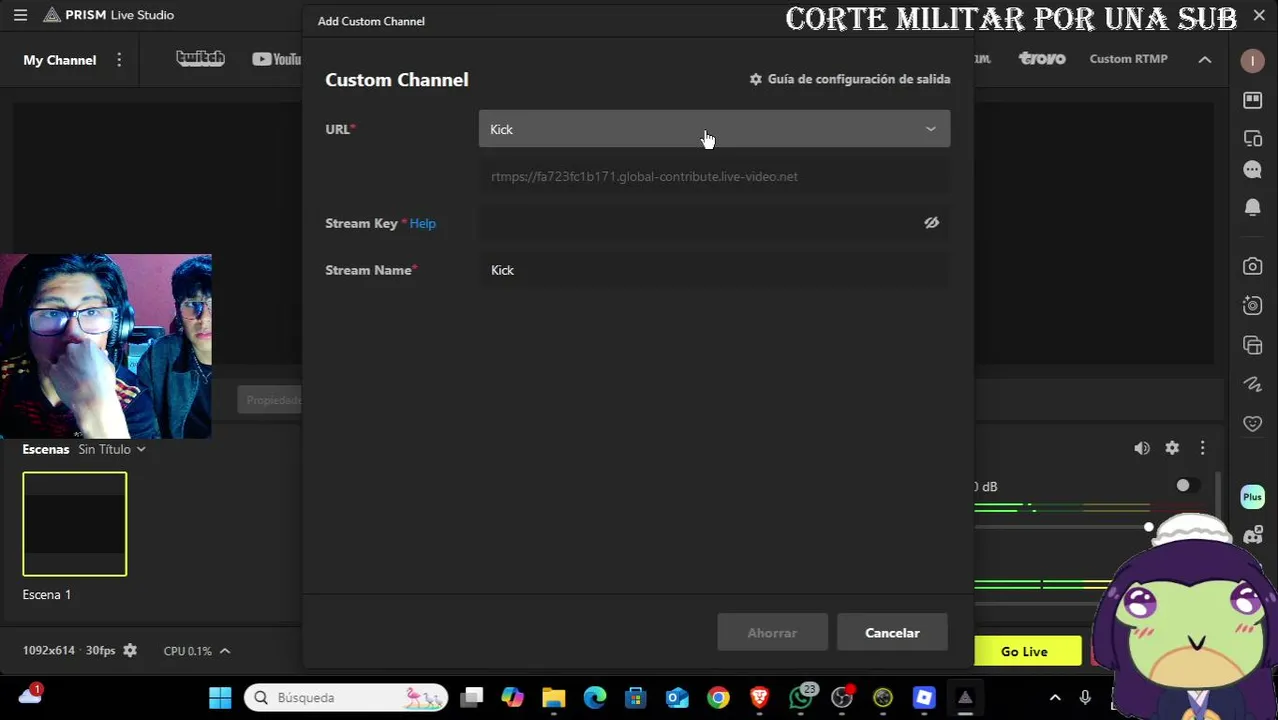
Task: Open WhatsApp from the taskbar
Action: click(801, 697)
